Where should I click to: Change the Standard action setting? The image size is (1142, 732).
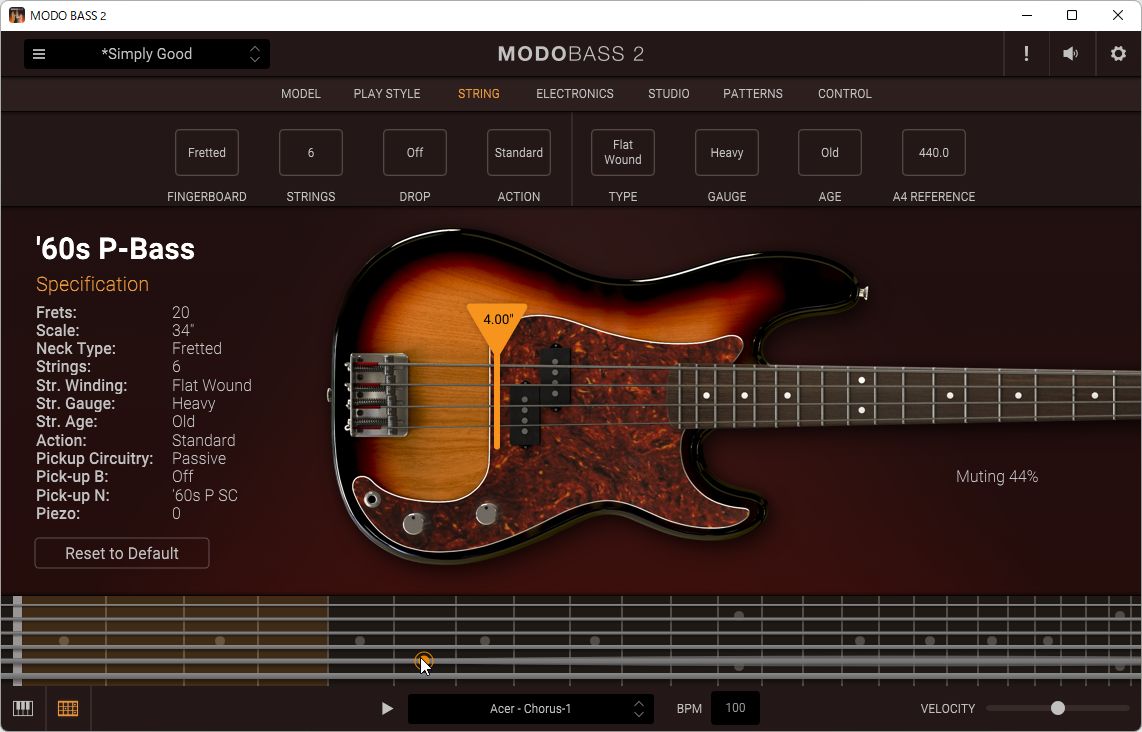[x=519, y=153]
